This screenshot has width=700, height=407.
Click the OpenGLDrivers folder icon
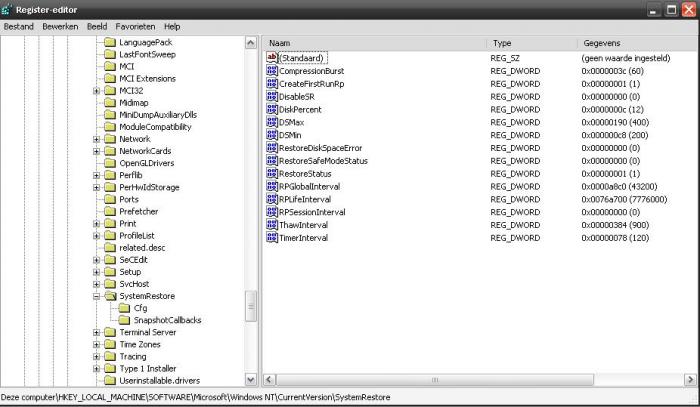pyautogui.click(x=110, y=163)
